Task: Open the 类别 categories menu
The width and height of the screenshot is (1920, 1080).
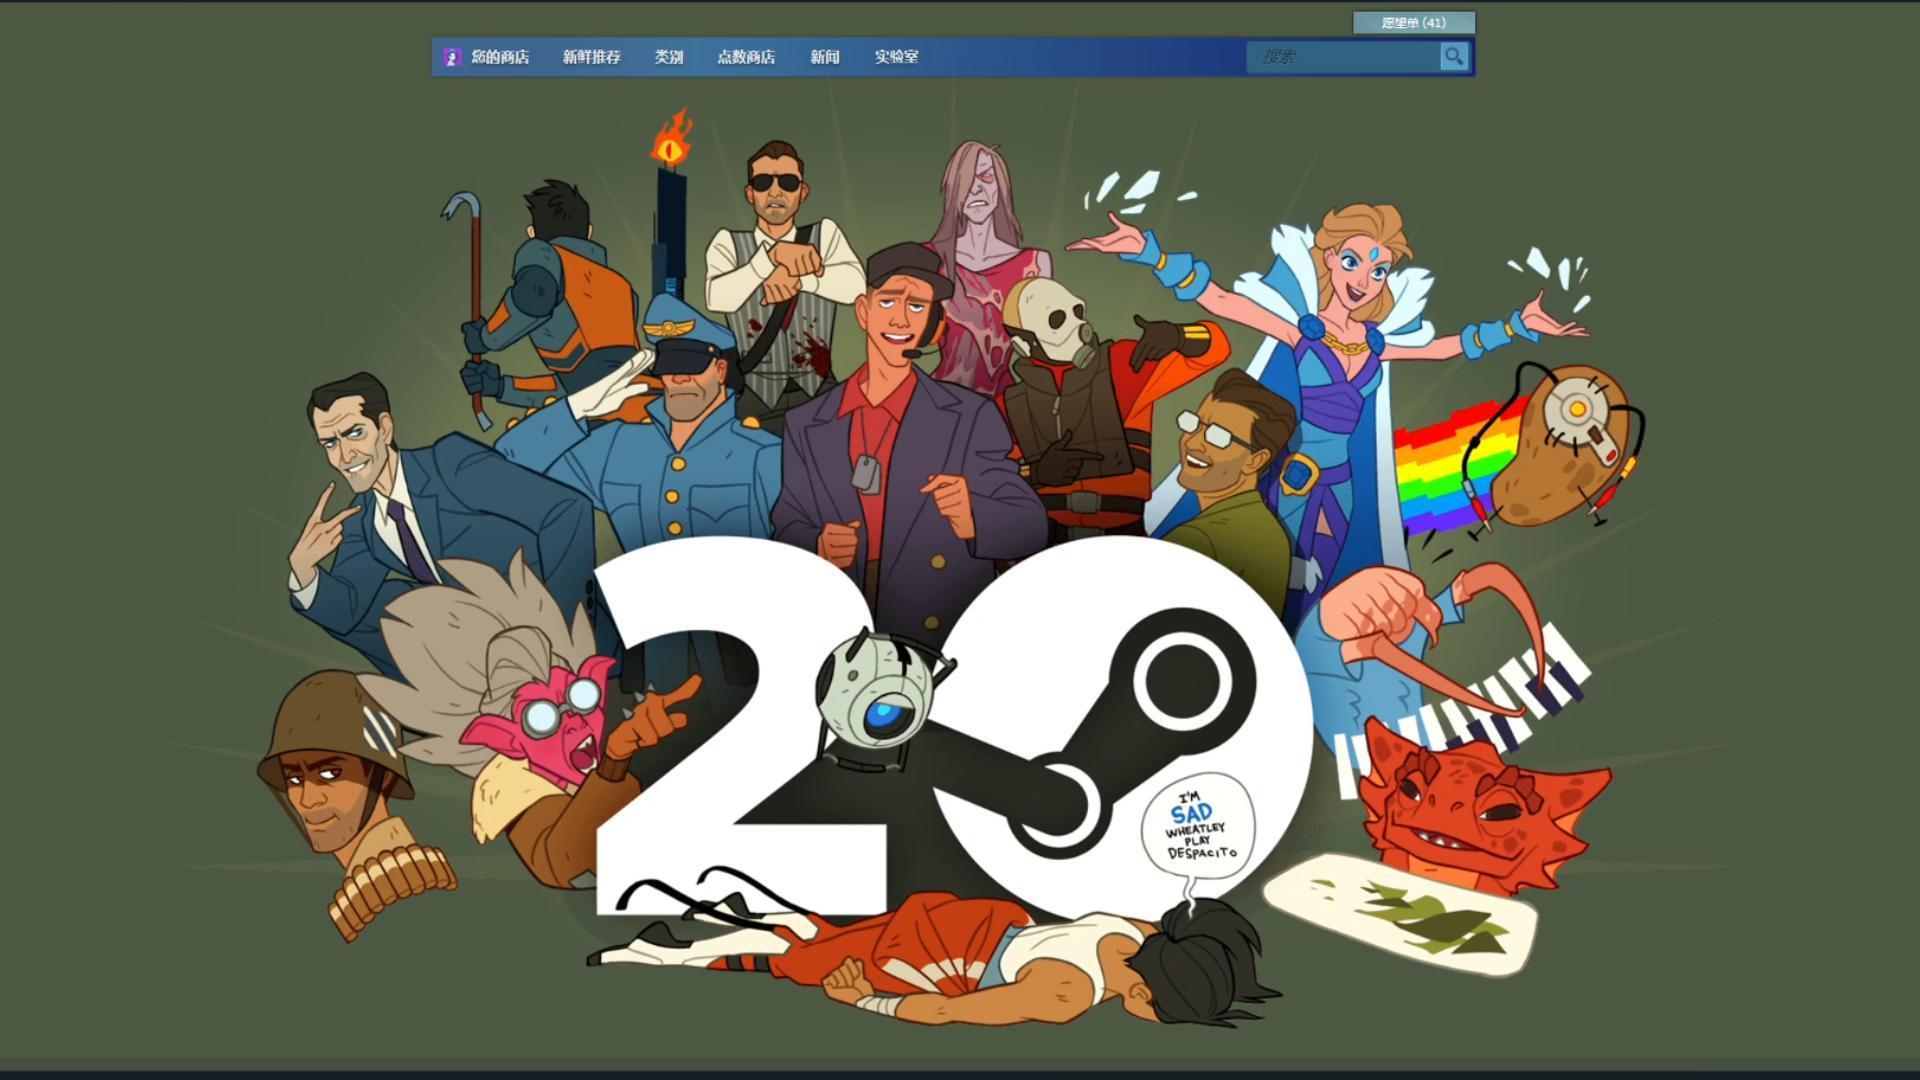Action: click(669, 57)
